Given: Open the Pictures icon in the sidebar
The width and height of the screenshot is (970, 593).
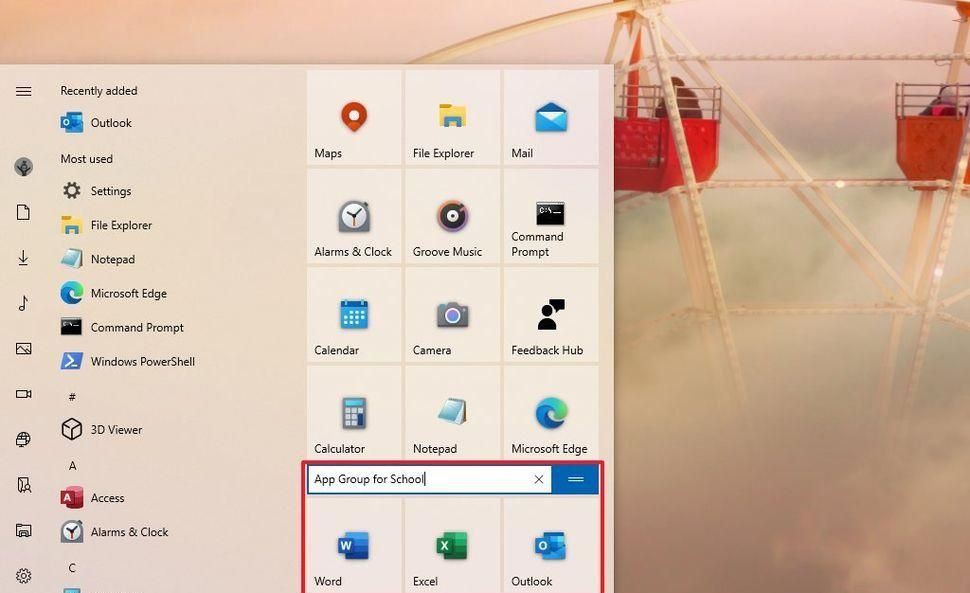Looking at the screenshot, I should (x=23, y=348).
